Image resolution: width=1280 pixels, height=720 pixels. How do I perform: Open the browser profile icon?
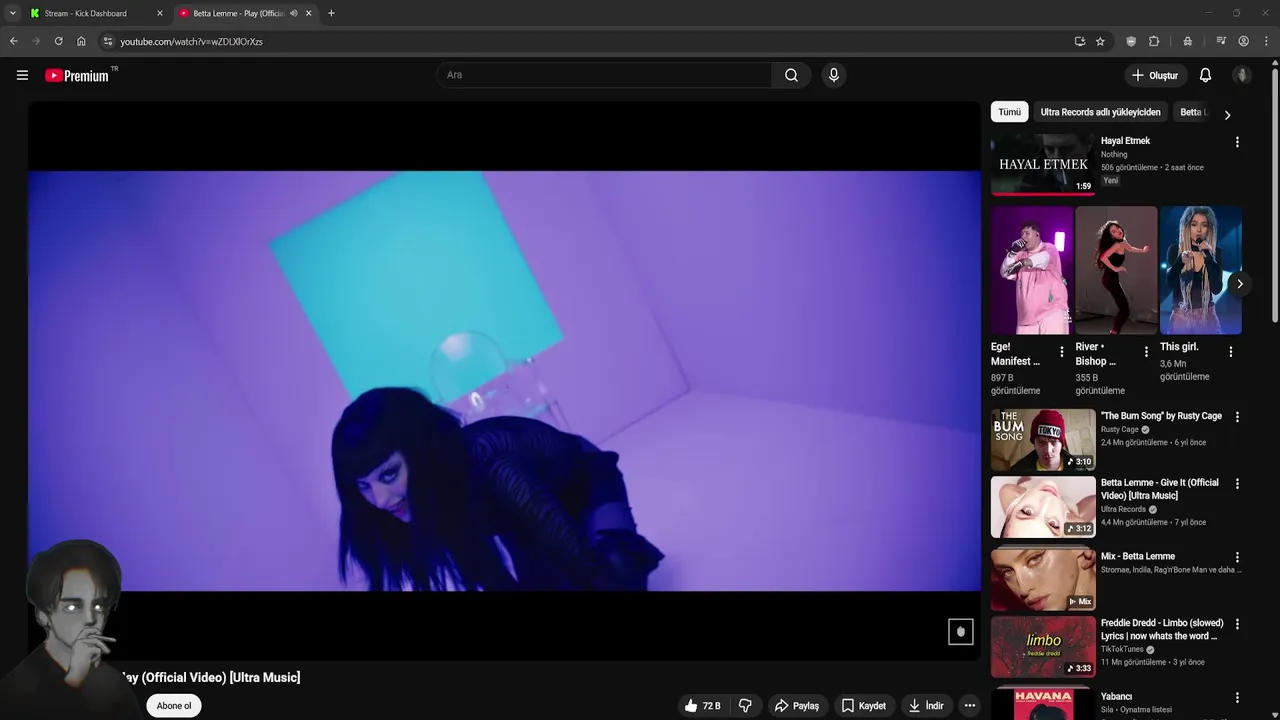pyautogui.click(x=1244, y=41)
